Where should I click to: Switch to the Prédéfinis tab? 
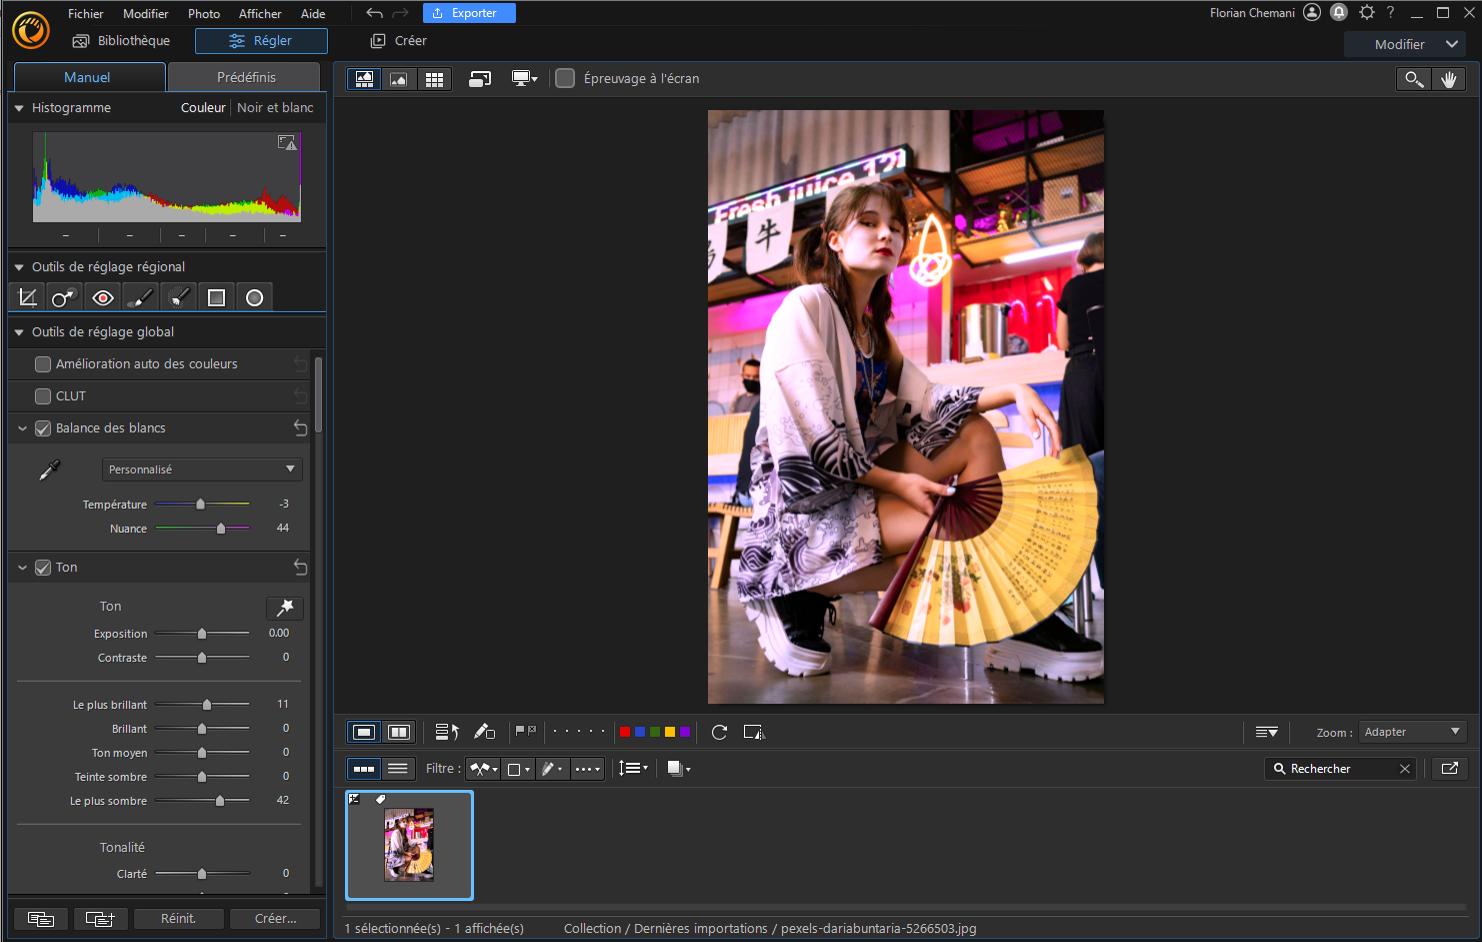coord(244,76)
